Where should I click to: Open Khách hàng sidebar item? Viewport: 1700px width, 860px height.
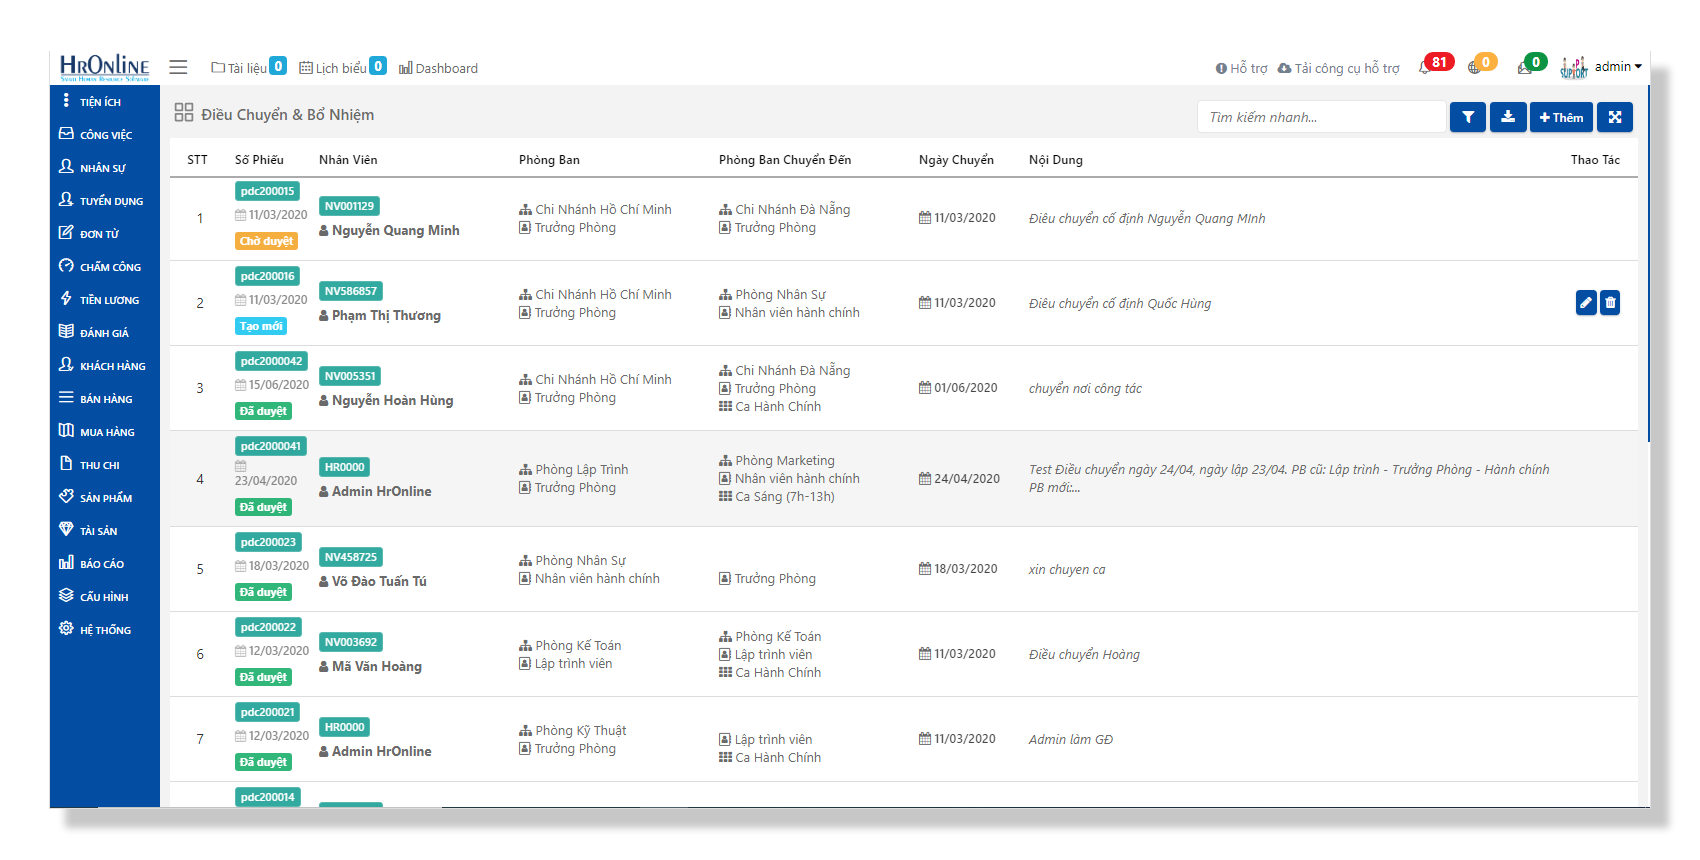(104, 365)
